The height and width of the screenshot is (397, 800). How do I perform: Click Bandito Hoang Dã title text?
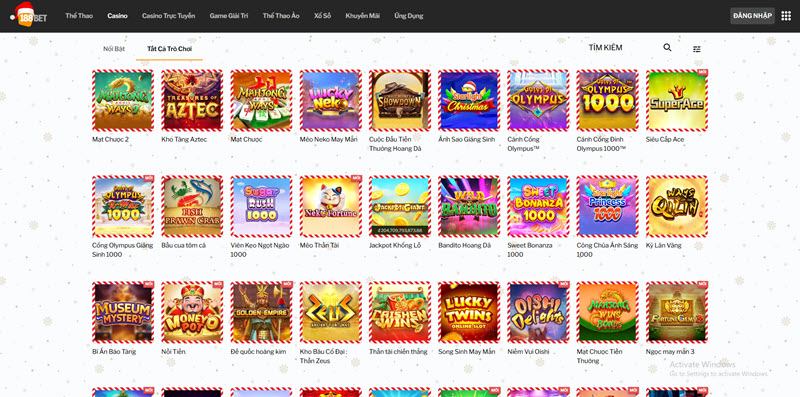(x=464, y=245)
